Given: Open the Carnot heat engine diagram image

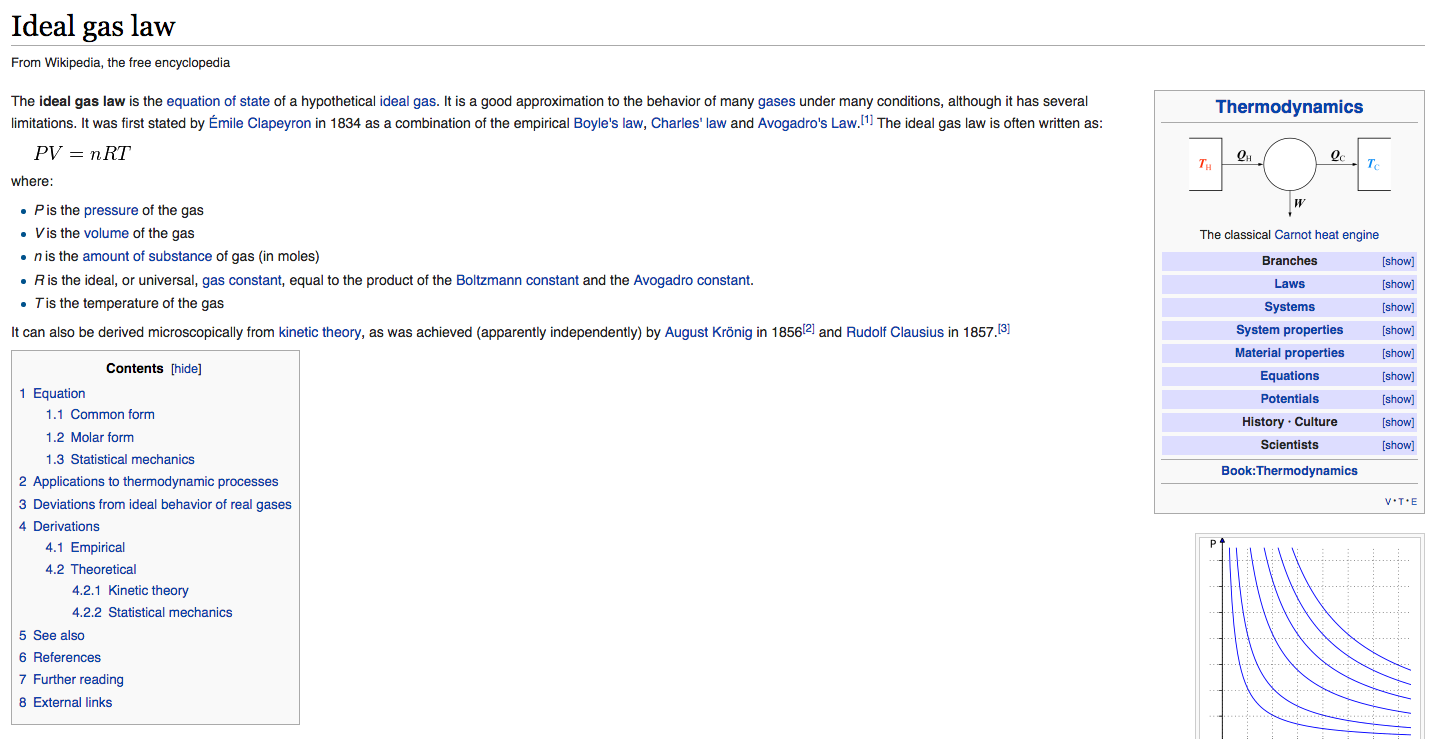Looking at the screenshot, I should point(1289,171).
